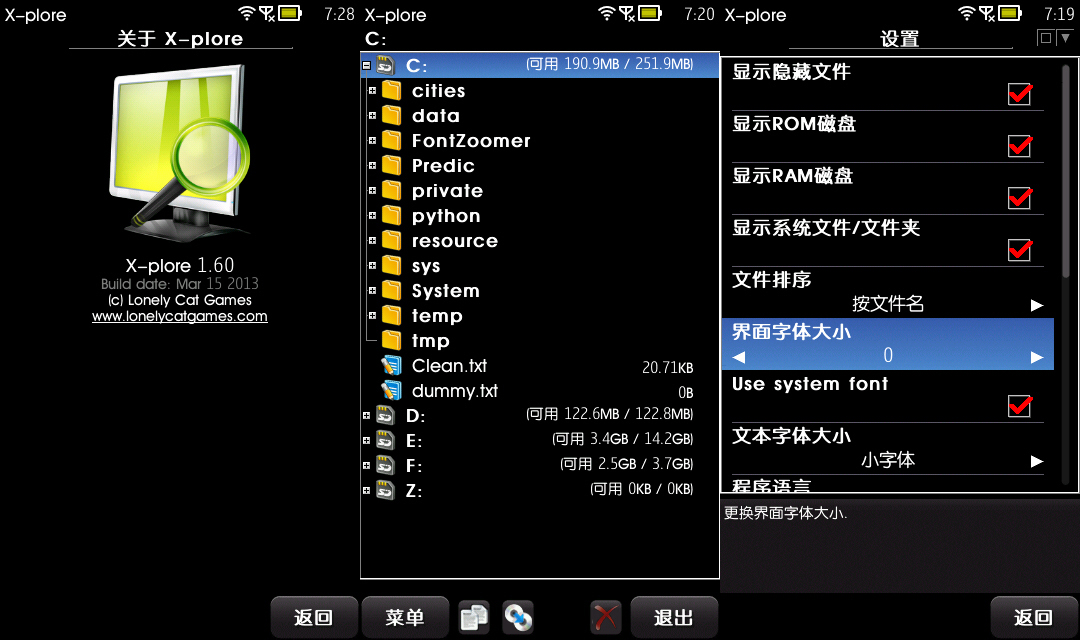Click the window mode icon beside 设置 title
Screen dimensions: 1080x640
click(x=1046, y=38)
